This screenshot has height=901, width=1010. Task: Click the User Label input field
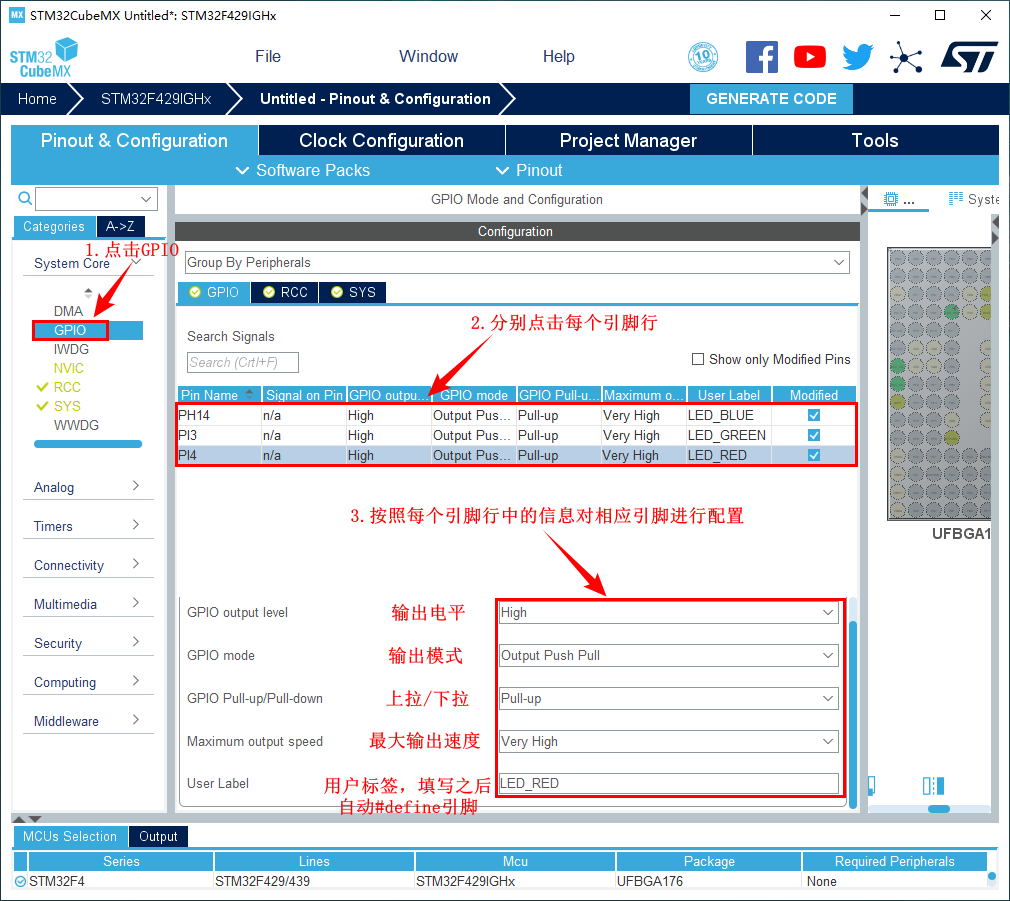click(x=668, y=784)
